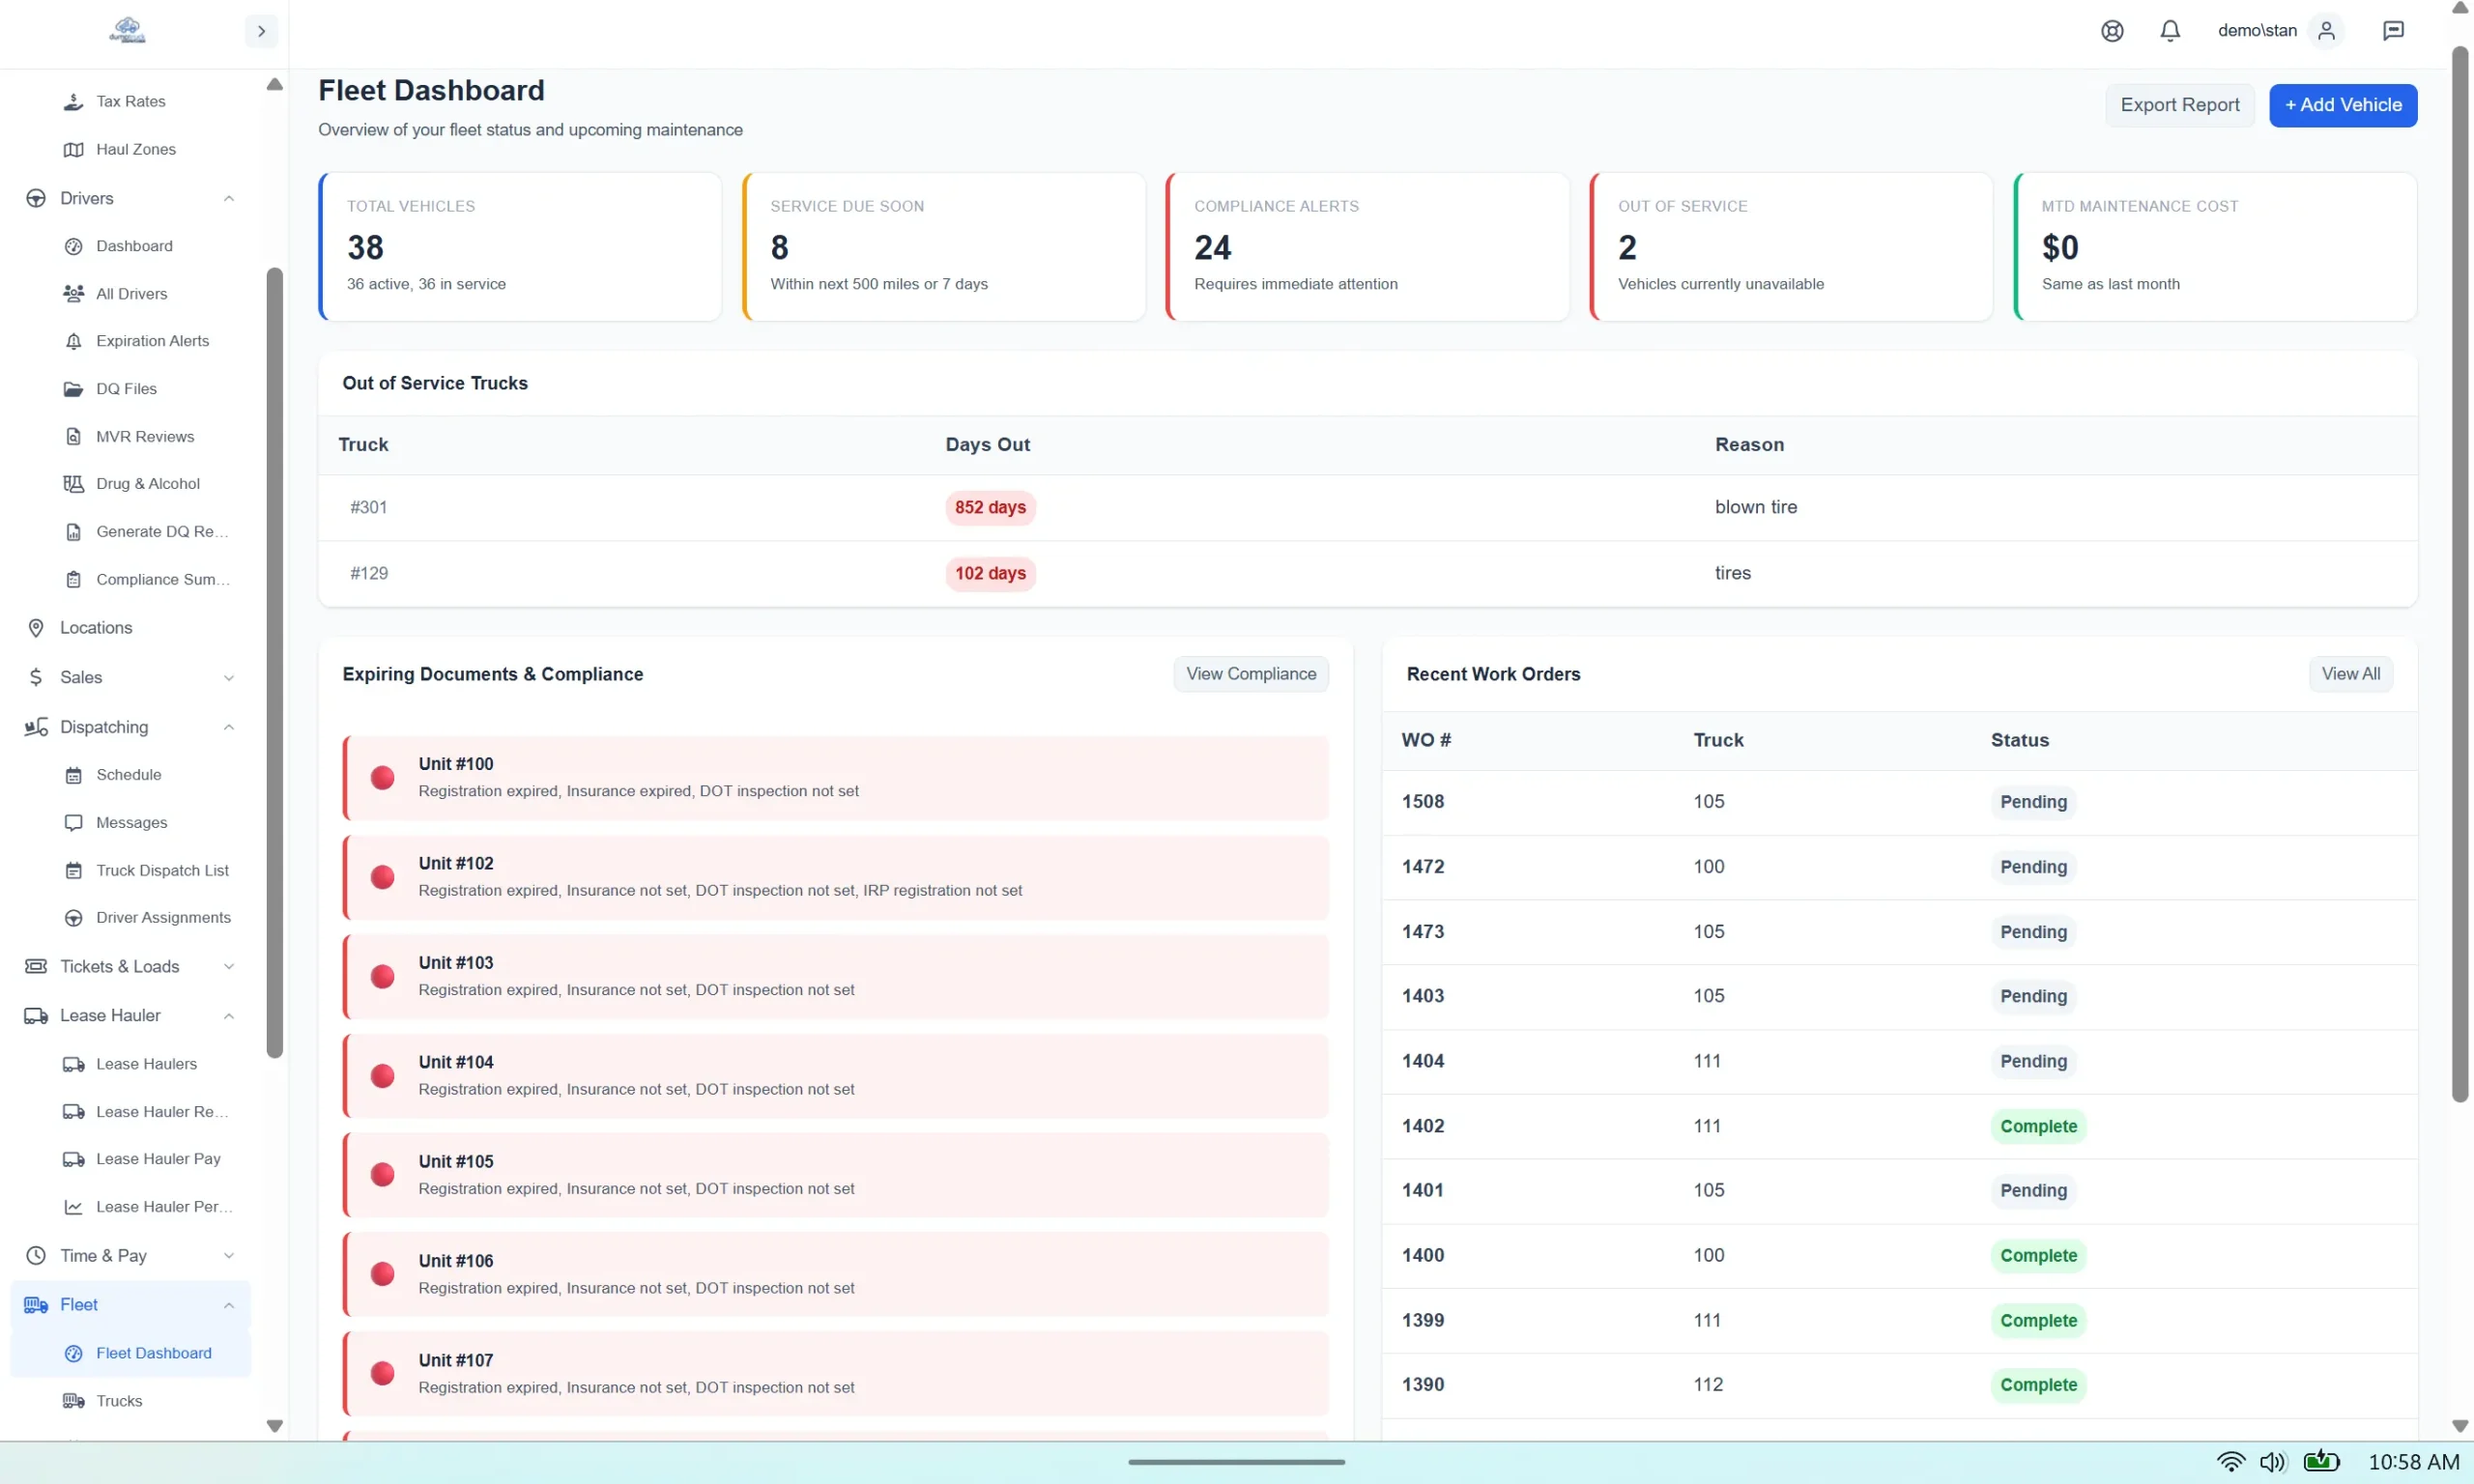Image resolution: width=2474 pixels, height=1484 pixels.
Task: Expand the Sales section
Action: click(229, 677)
